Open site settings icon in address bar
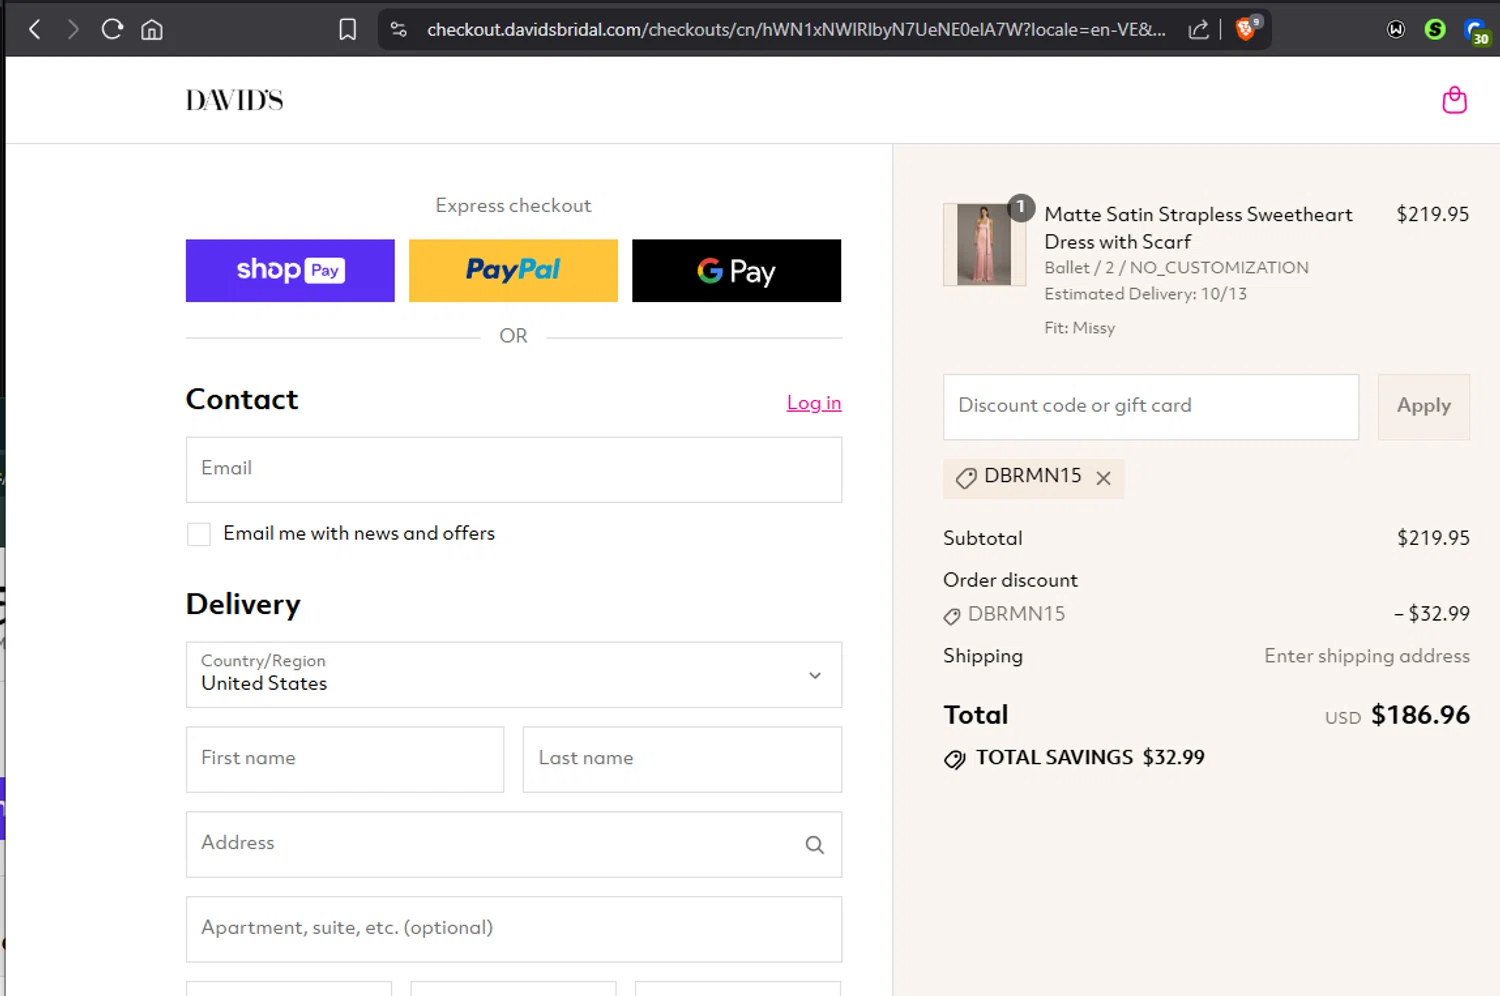 399,29
